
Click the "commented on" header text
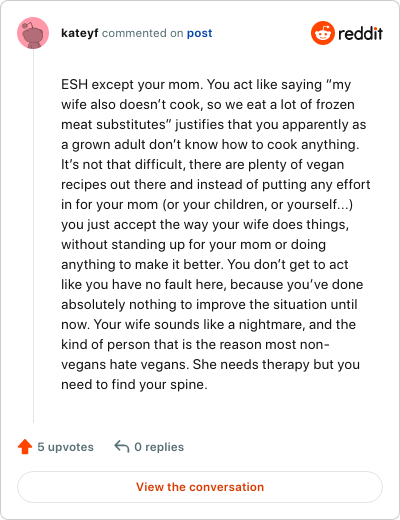click(x=143, y=33)
